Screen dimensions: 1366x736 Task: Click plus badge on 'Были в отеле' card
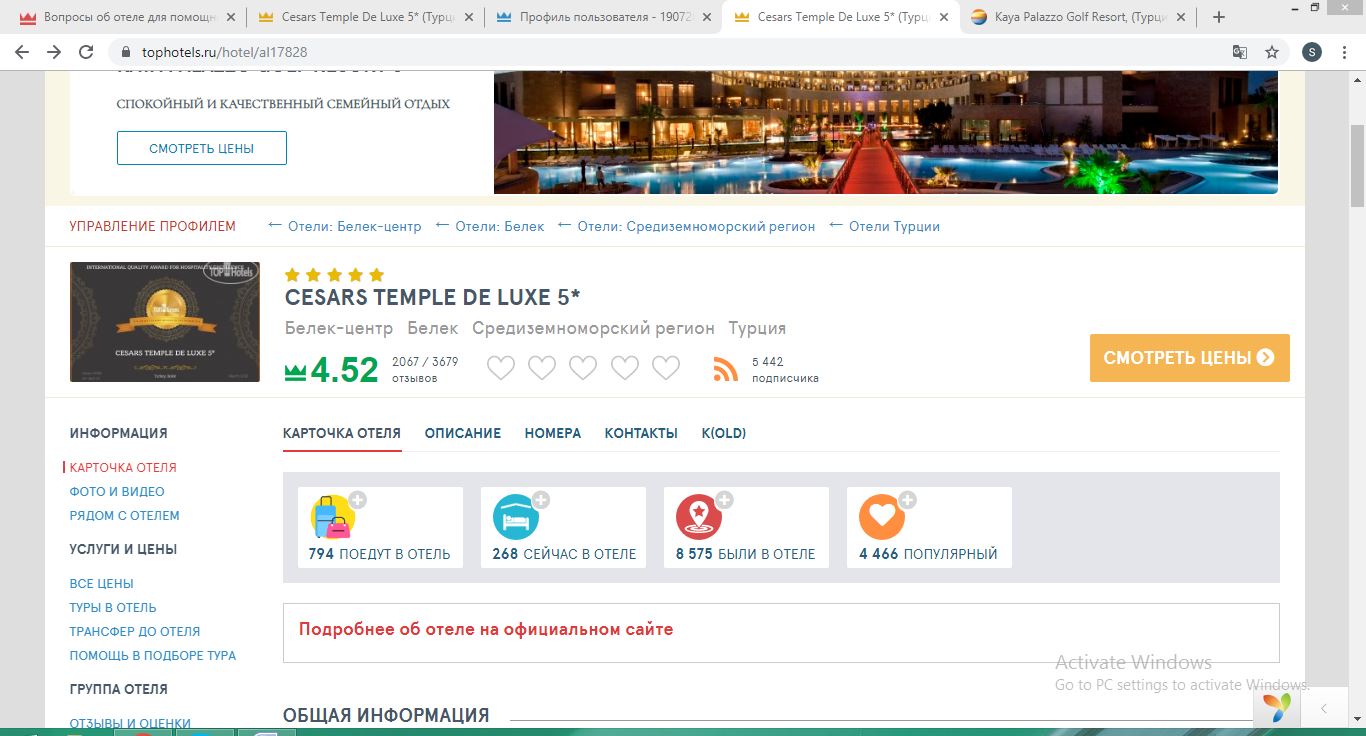(x=724, y=500)
